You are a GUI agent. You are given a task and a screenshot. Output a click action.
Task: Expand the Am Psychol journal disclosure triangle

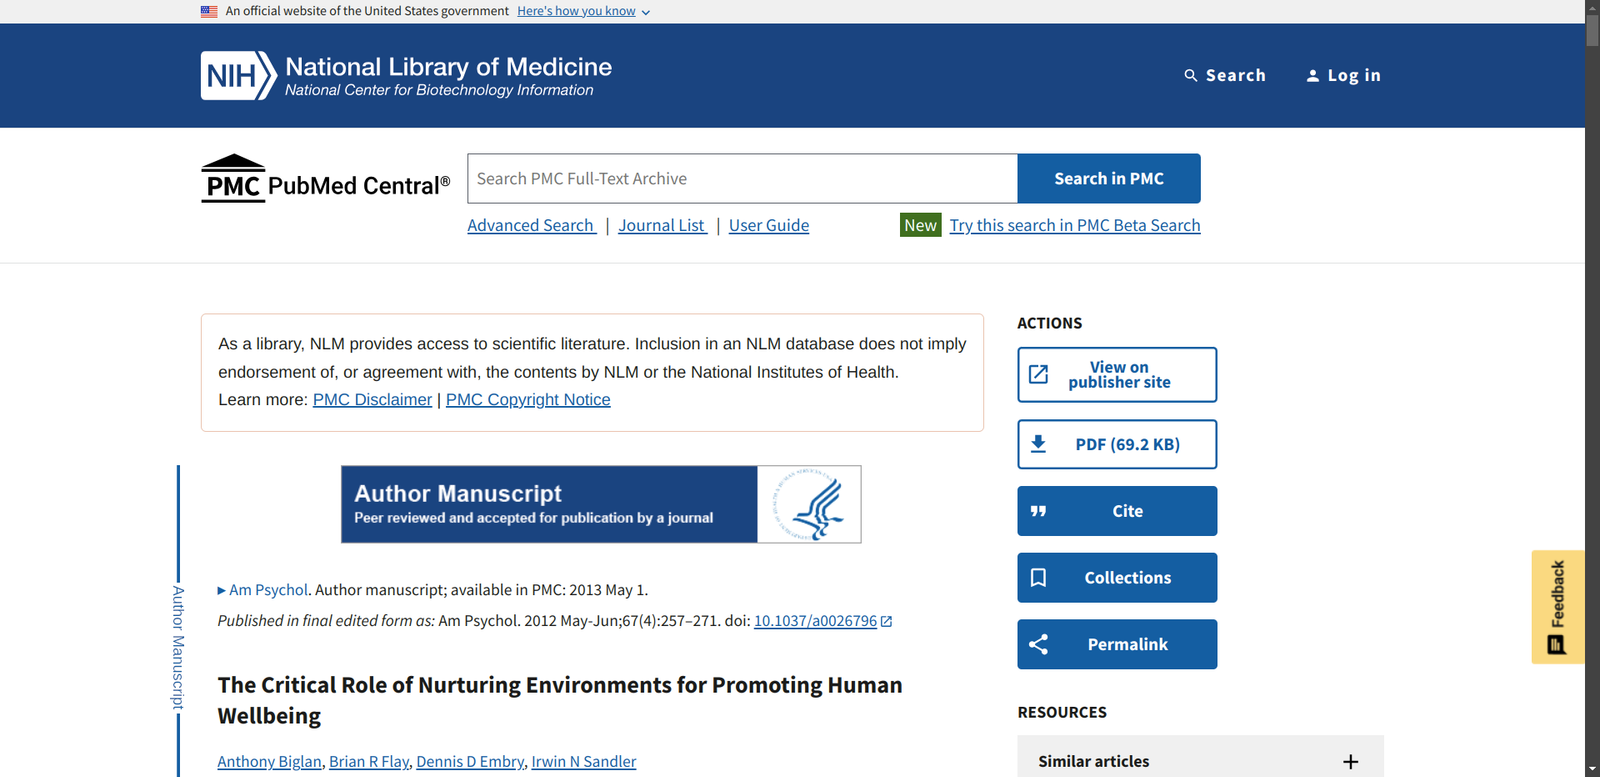coord(221,591)
